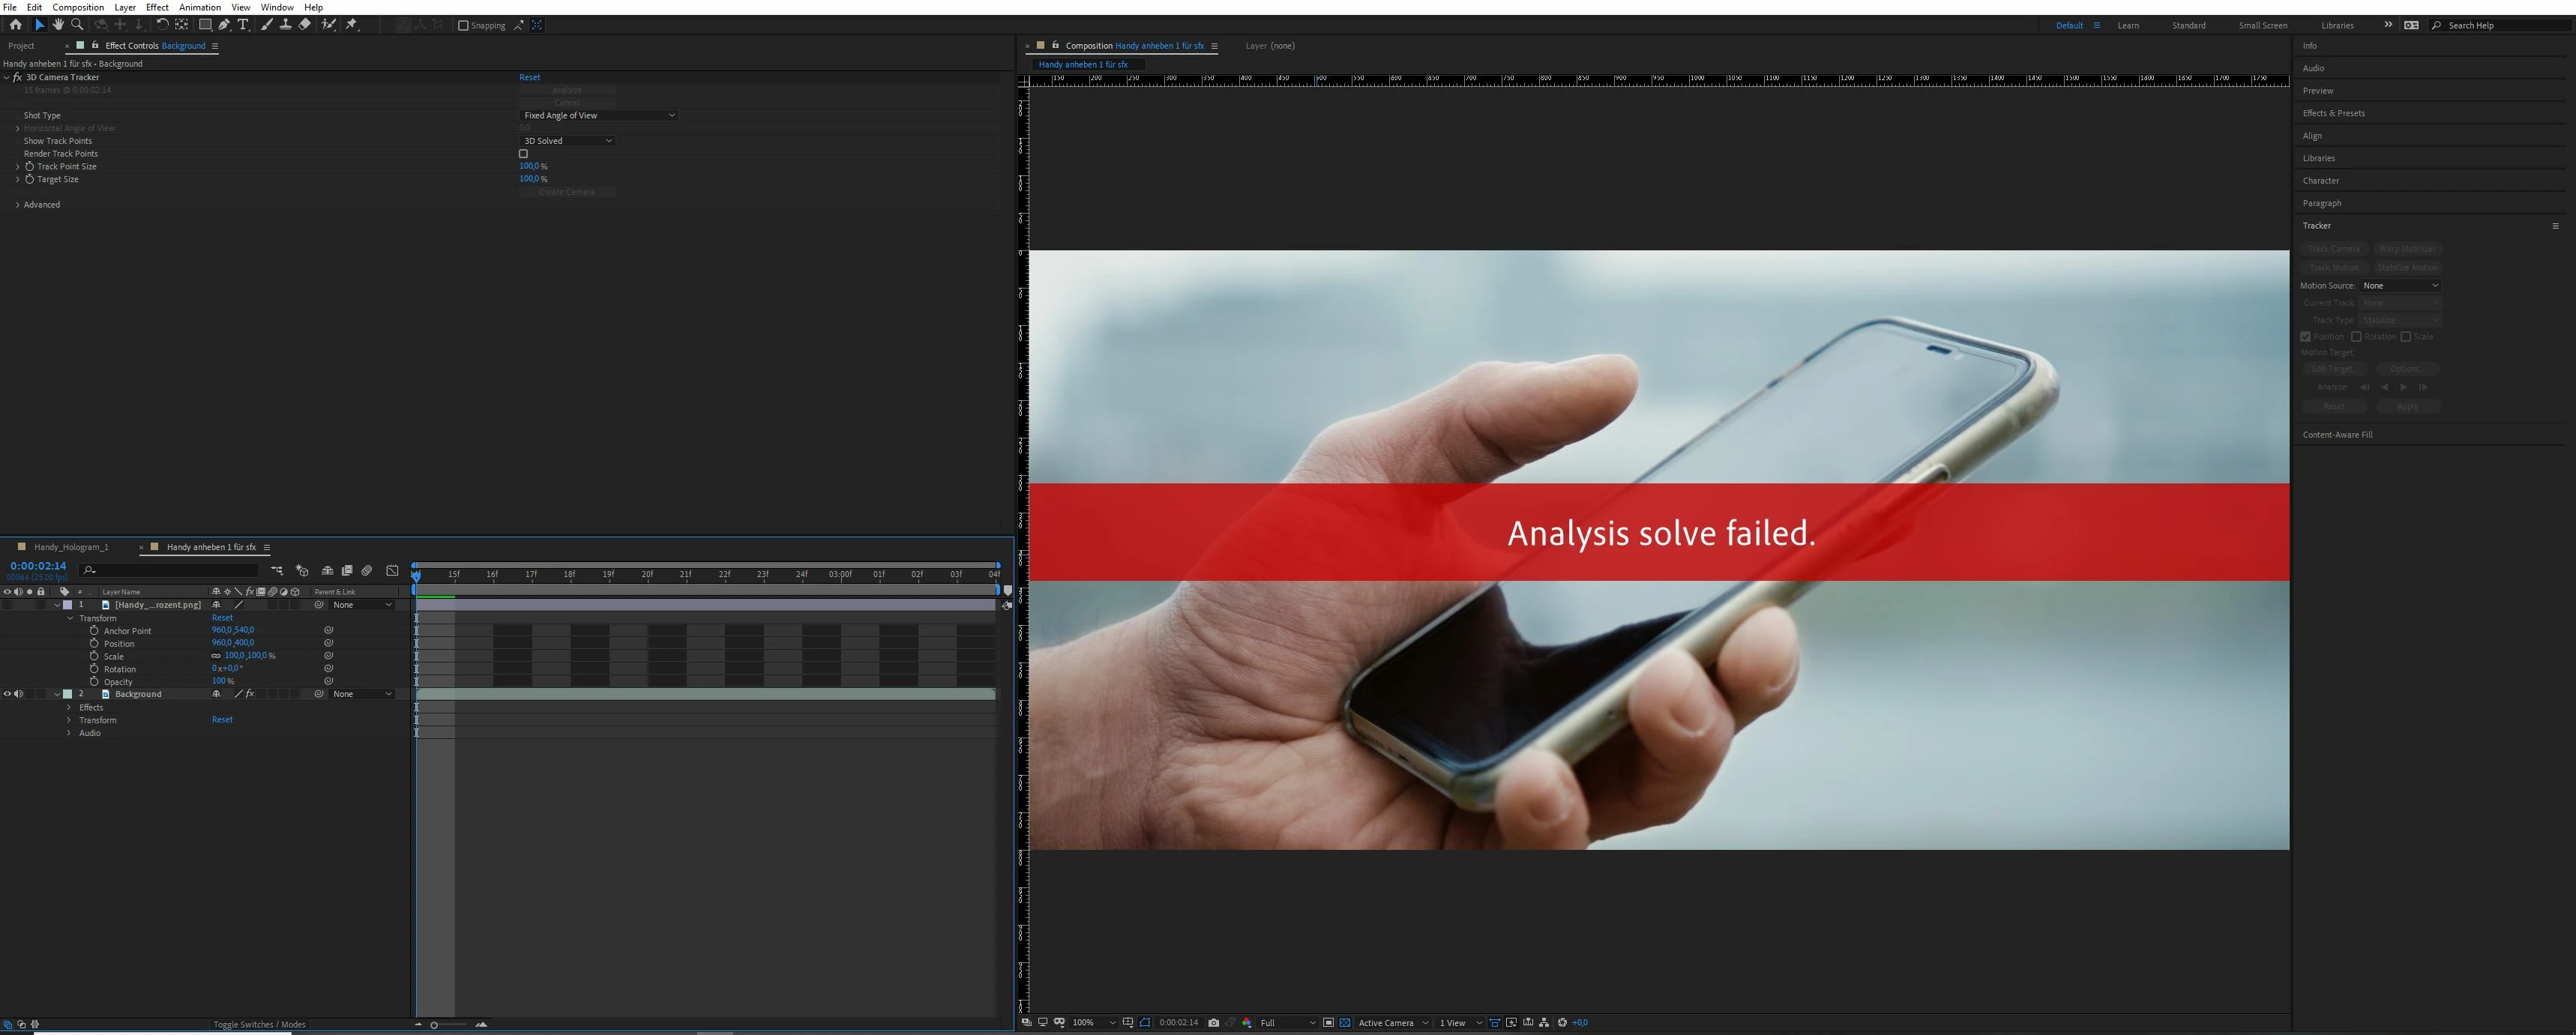2576x1035 pixels.
Task: Toggle transparency grid in viewer
Action: point(1345,1023)
